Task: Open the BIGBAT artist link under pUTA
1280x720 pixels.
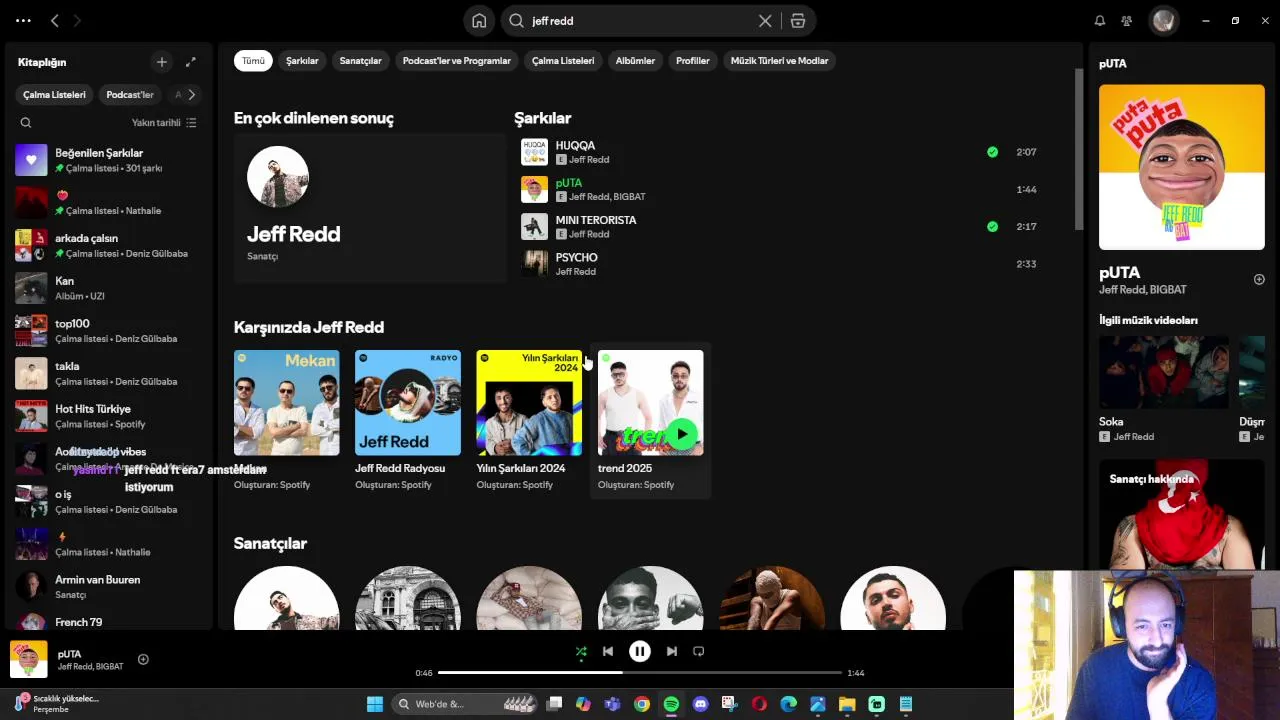Action: click(x=630, y=197)
